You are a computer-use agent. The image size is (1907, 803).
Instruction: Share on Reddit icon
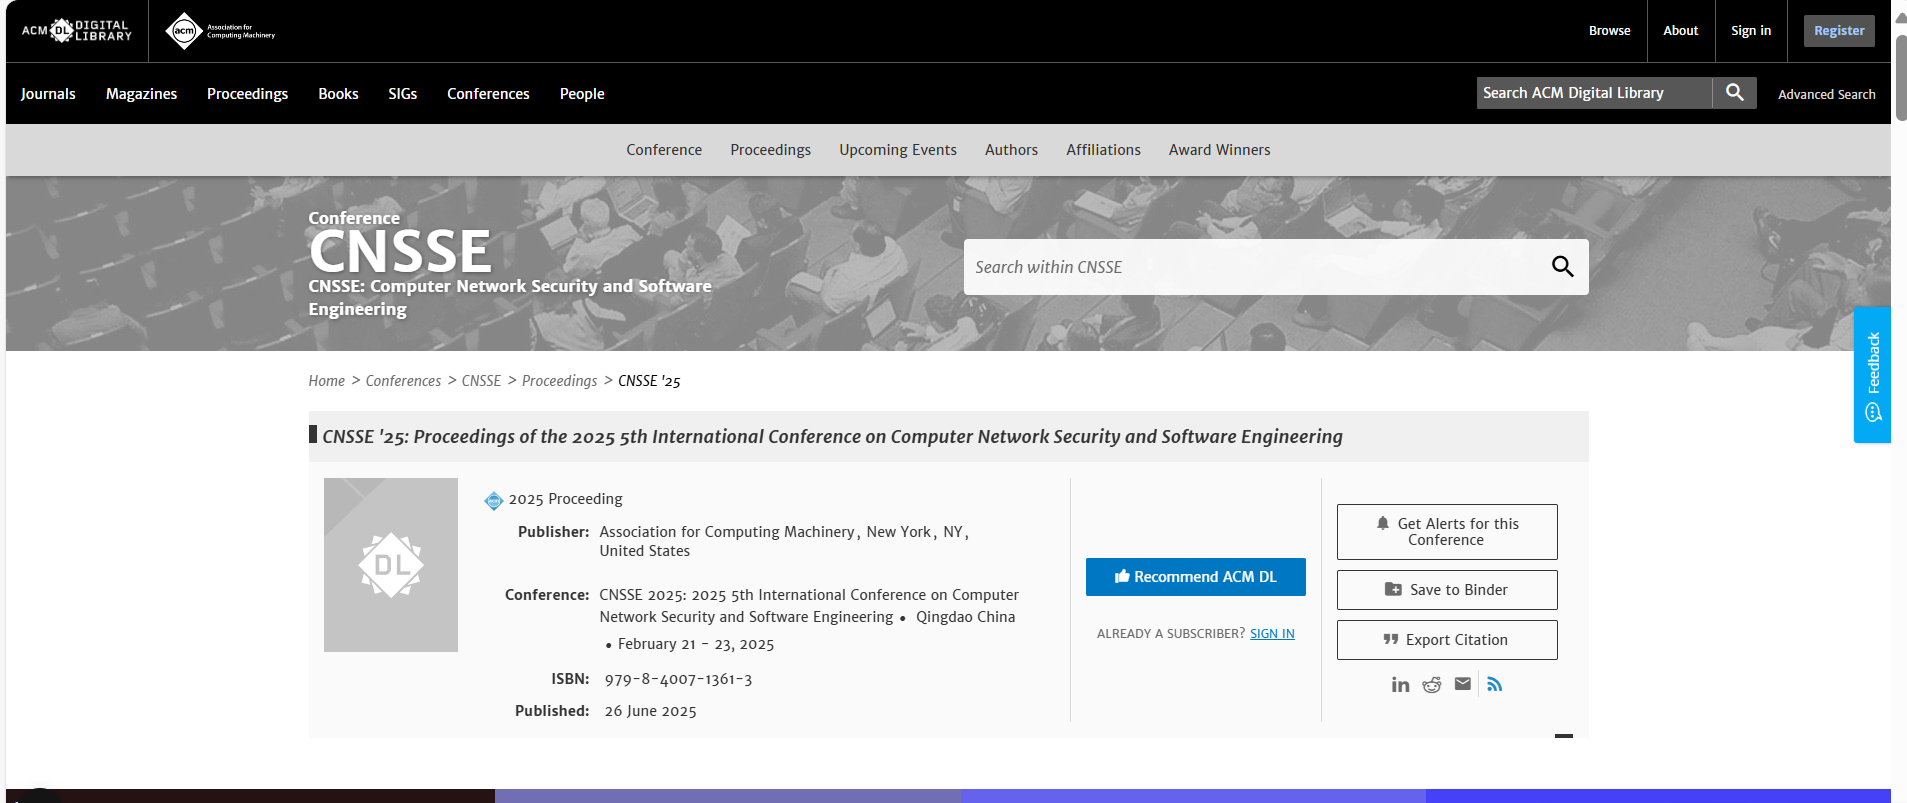coord(1432,684)
